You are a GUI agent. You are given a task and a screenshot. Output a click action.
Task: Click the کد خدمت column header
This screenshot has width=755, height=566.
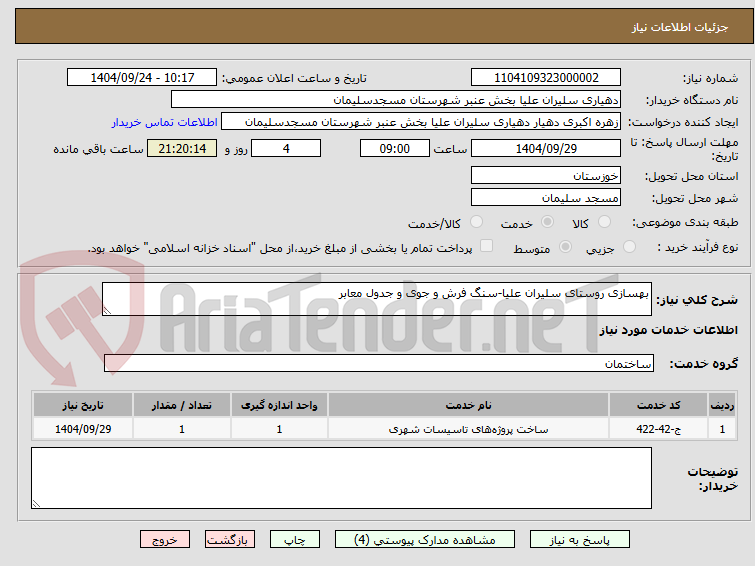click(x=658, y=405)
